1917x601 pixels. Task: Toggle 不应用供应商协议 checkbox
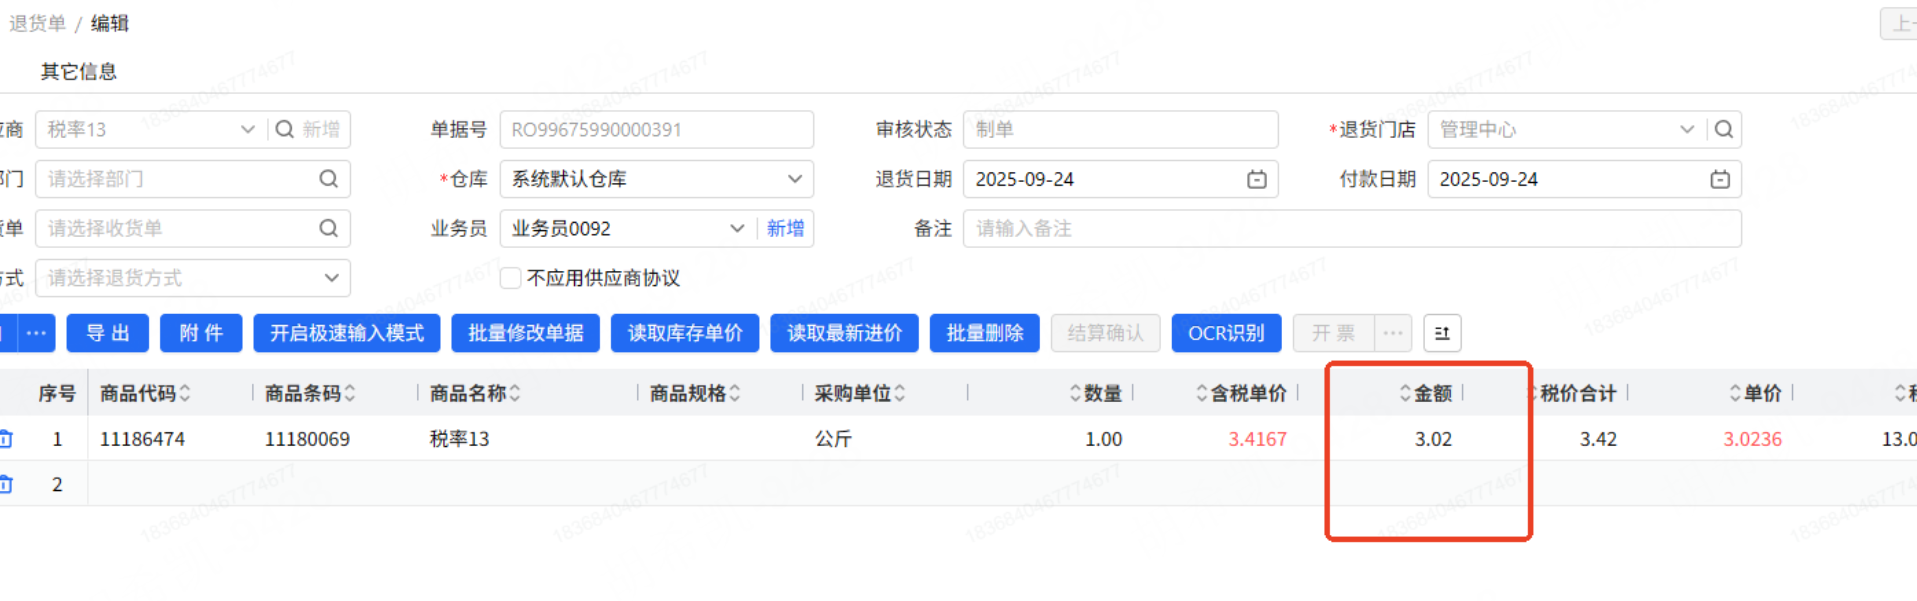510,278
